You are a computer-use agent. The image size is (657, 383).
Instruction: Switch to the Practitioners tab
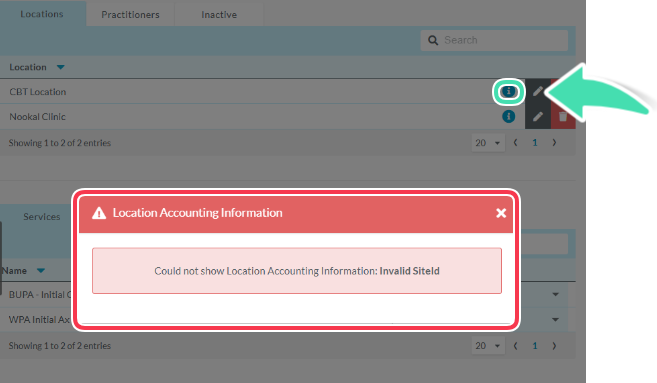[x=130, y=15]
